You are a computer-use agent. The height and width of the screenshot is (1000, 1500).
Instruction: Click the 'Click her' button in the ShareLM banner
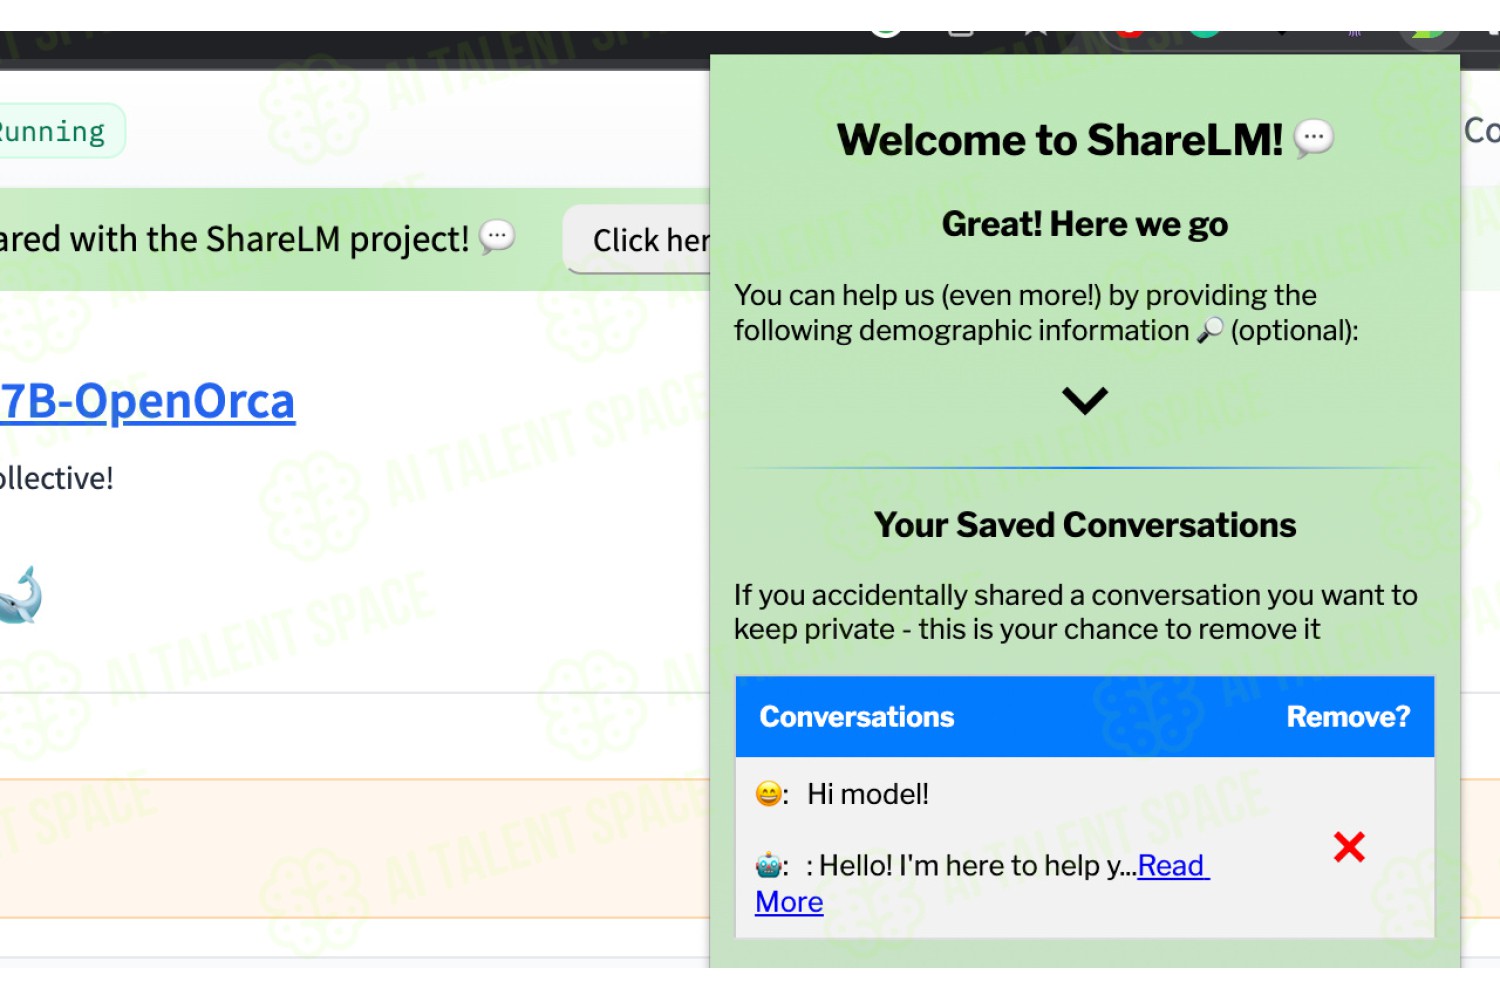click(x=637, y=240)
